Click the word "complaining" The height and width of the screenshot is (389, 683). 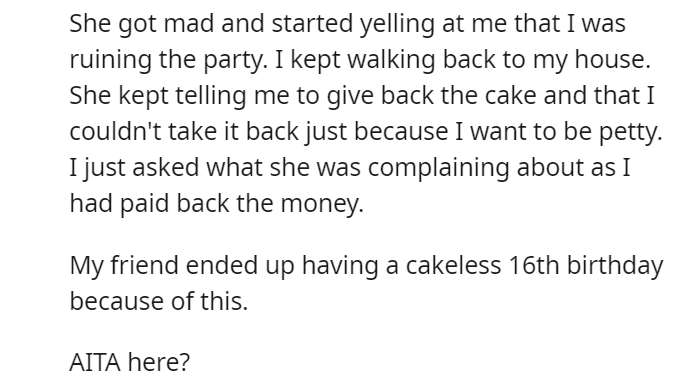click(438, 168)
